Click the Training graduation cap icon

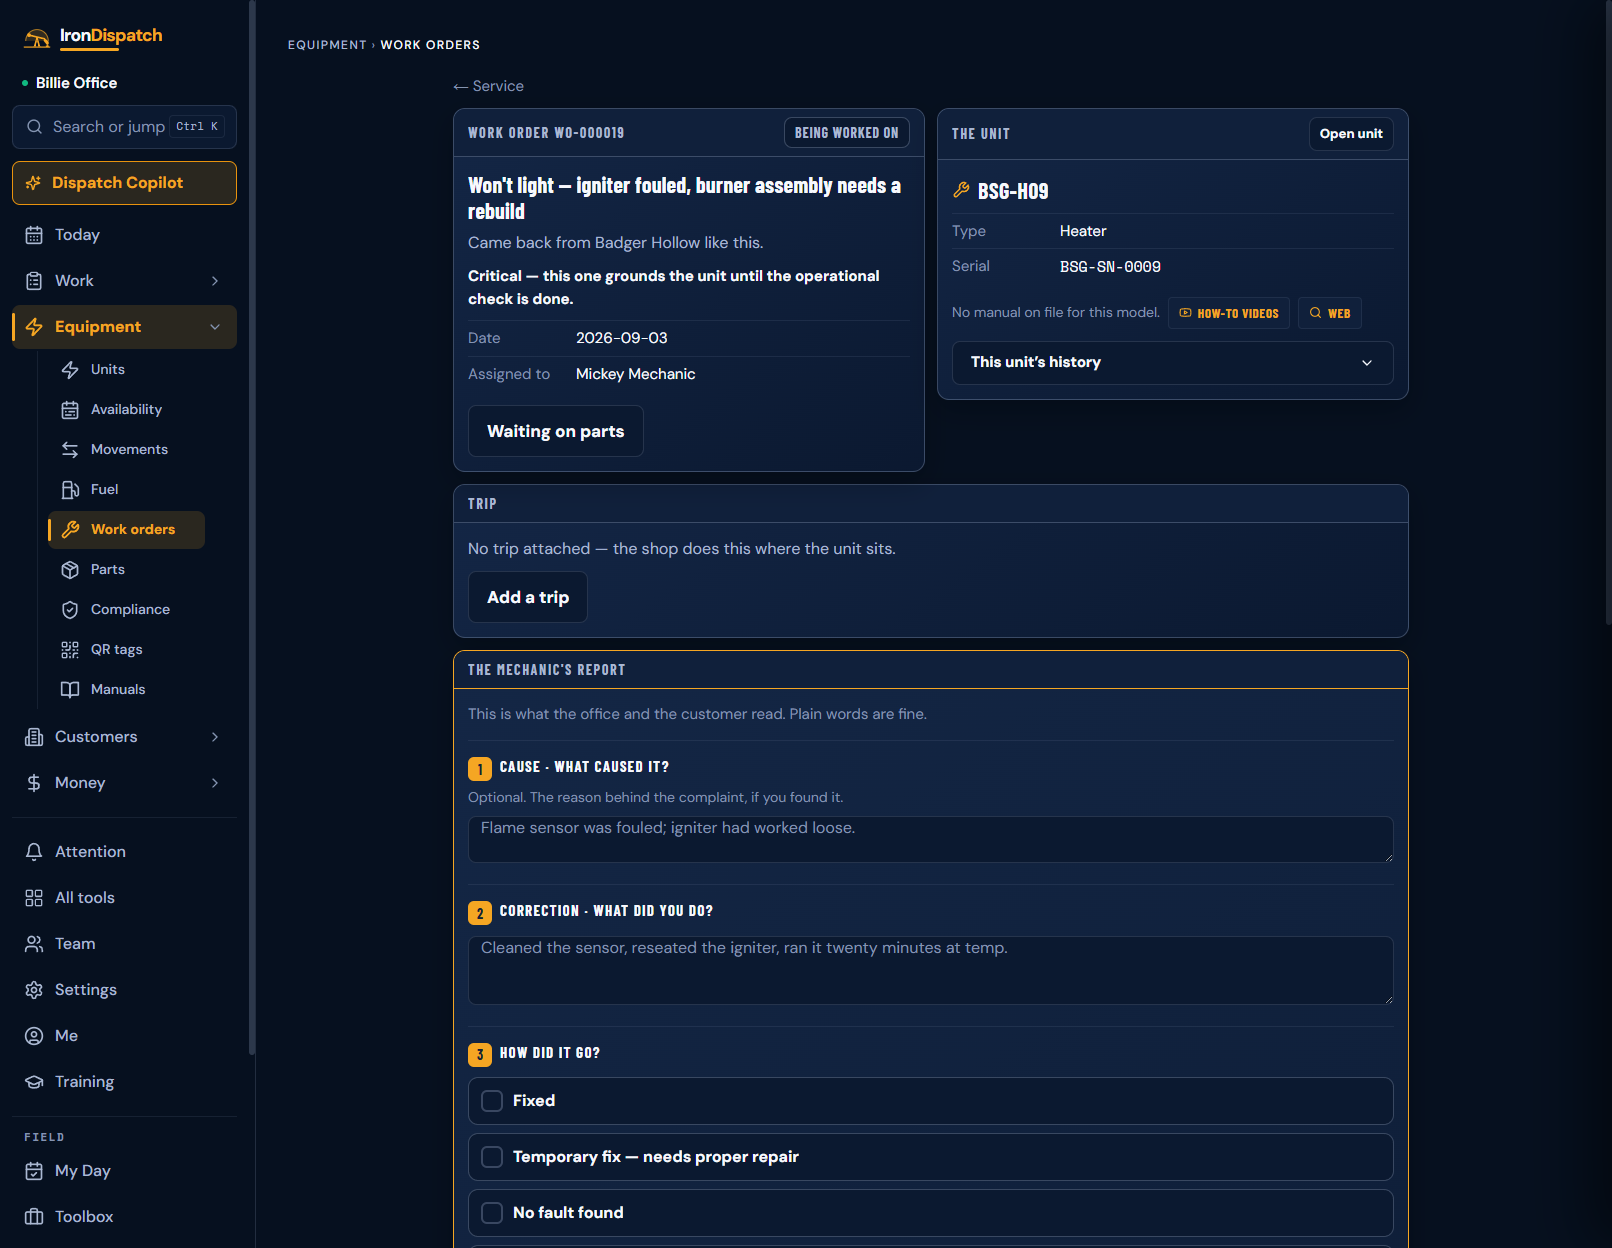coord(34,1082)
